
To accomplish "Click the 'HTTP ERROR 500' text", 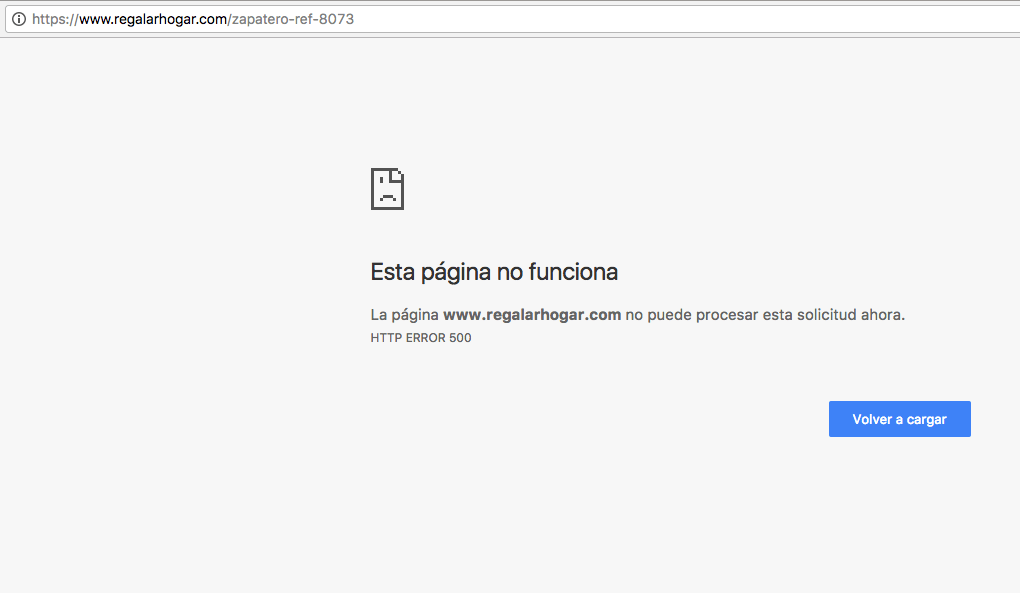I will (421, 337).
